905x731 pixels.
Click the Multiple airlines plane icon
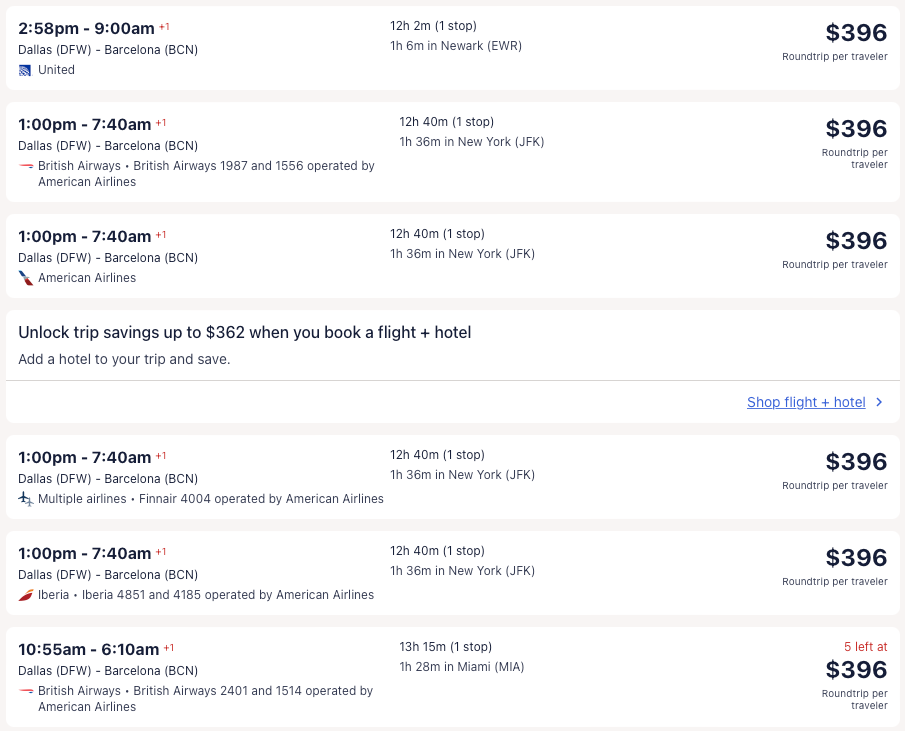[x=26, y=499]
